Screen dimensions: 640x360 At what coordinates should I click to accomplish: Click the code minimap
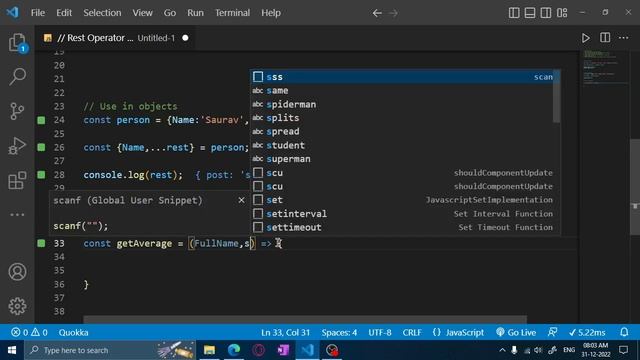point(604,67)
